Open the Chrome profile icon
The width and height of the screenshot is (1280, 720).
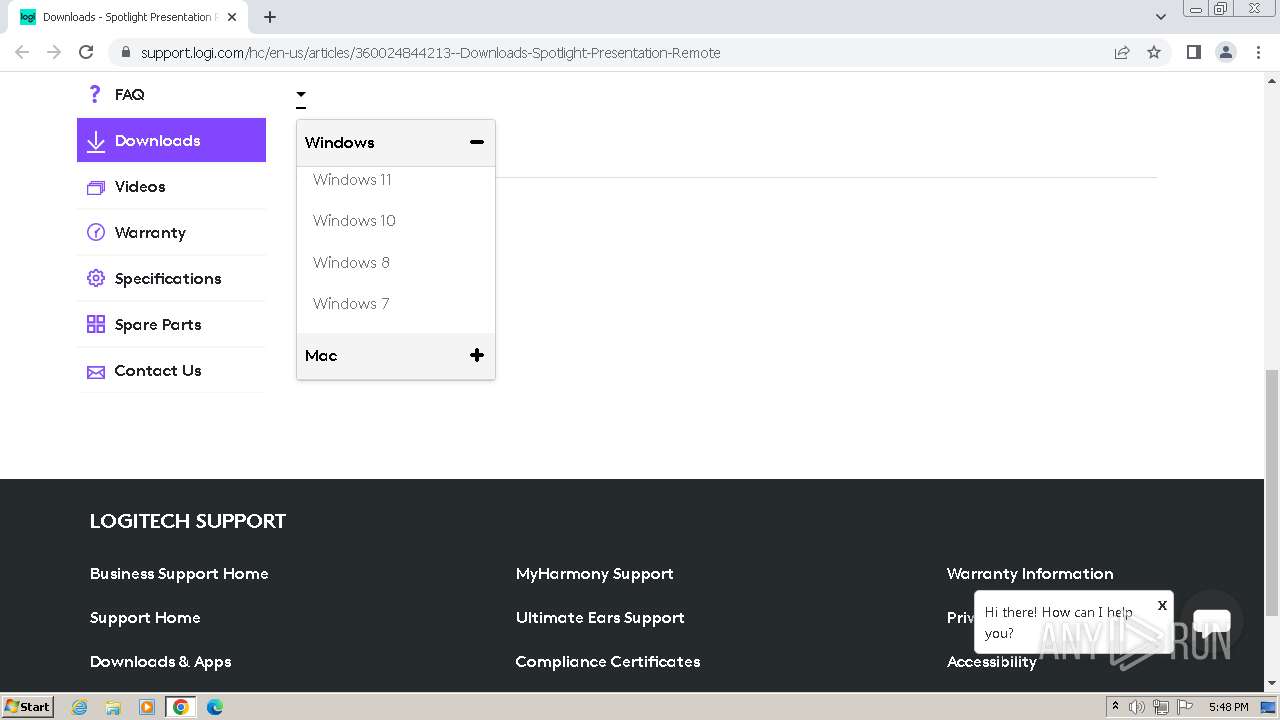(1226, 52)
